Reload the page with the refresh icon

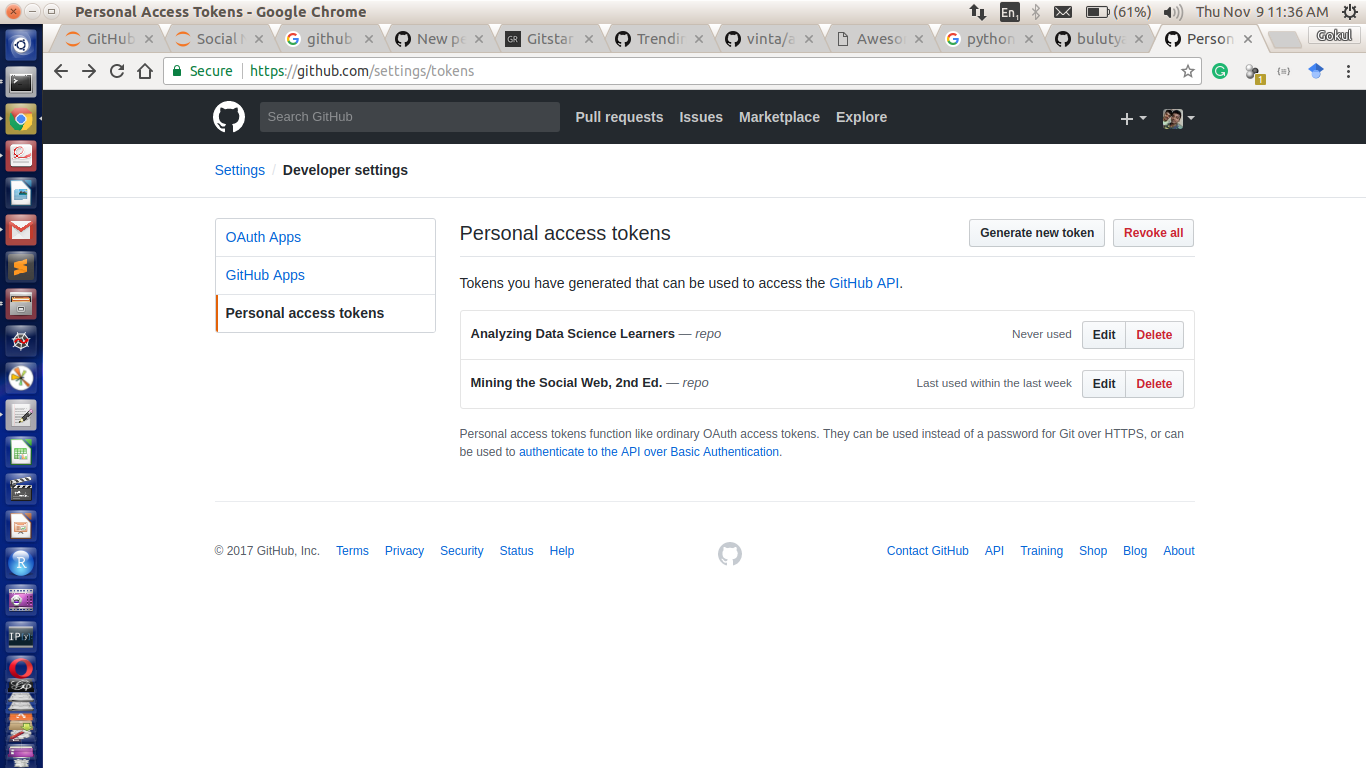click(117, 71)
